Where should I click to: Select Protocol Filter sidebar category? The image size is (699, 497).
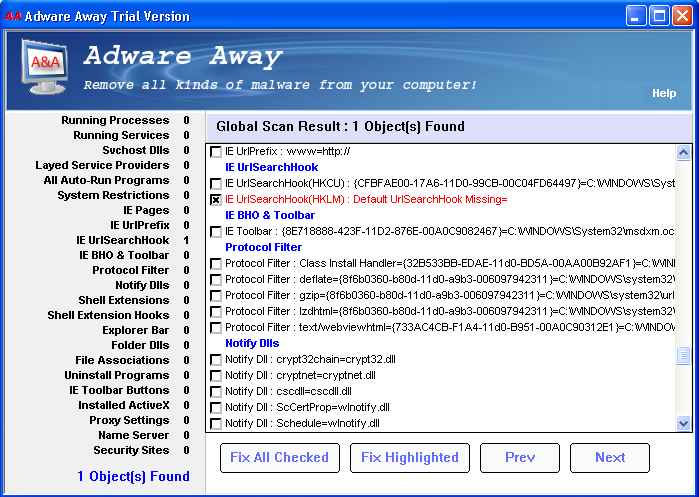point(131,271)
